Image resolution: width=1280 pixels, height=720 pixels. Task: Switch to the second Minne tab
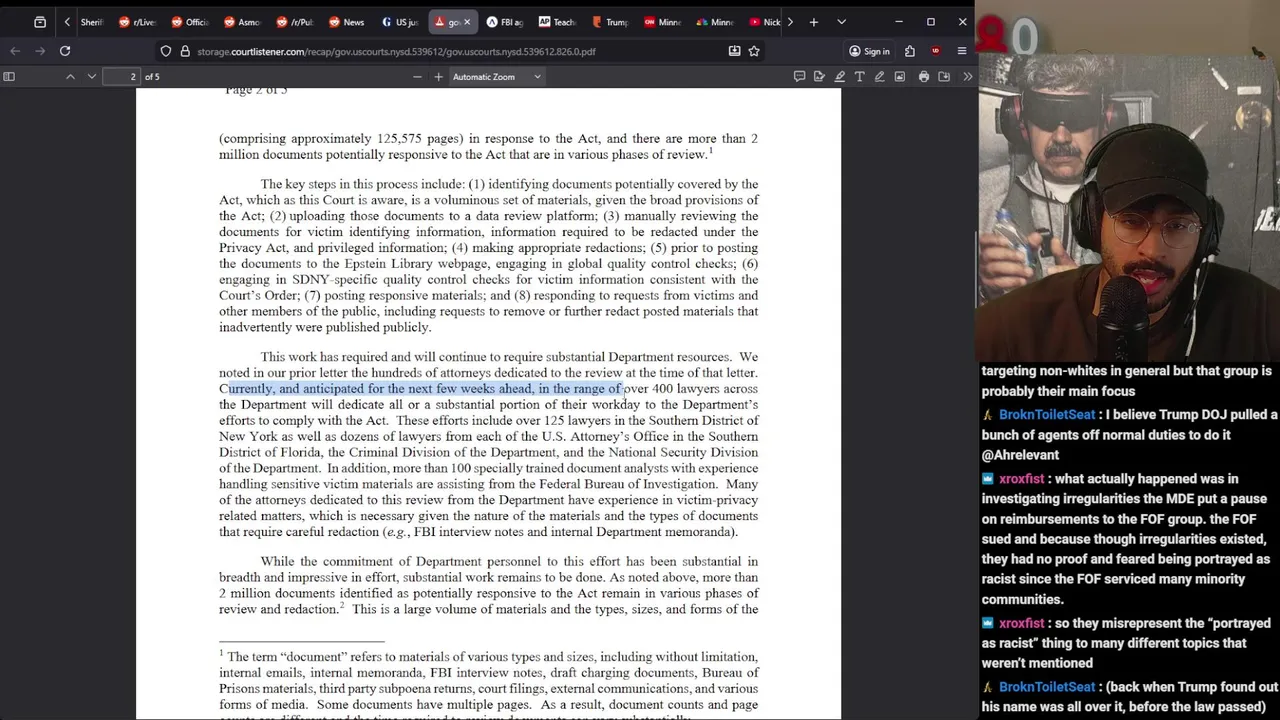(713, 22)
